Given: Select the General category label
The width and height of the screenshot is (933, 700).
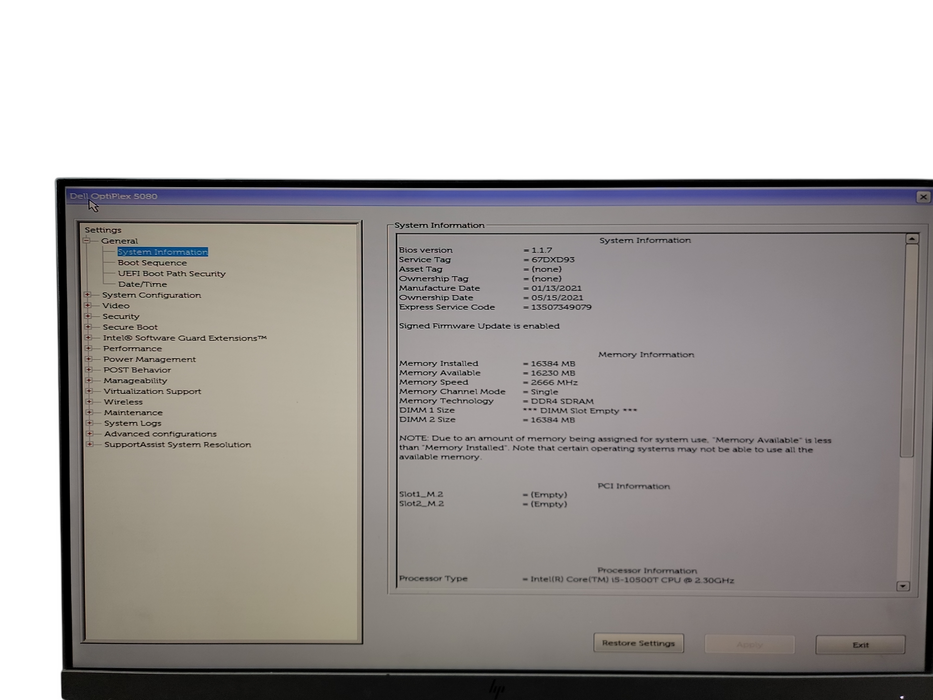Looking at the screenshot, I should tap(120, 241).
